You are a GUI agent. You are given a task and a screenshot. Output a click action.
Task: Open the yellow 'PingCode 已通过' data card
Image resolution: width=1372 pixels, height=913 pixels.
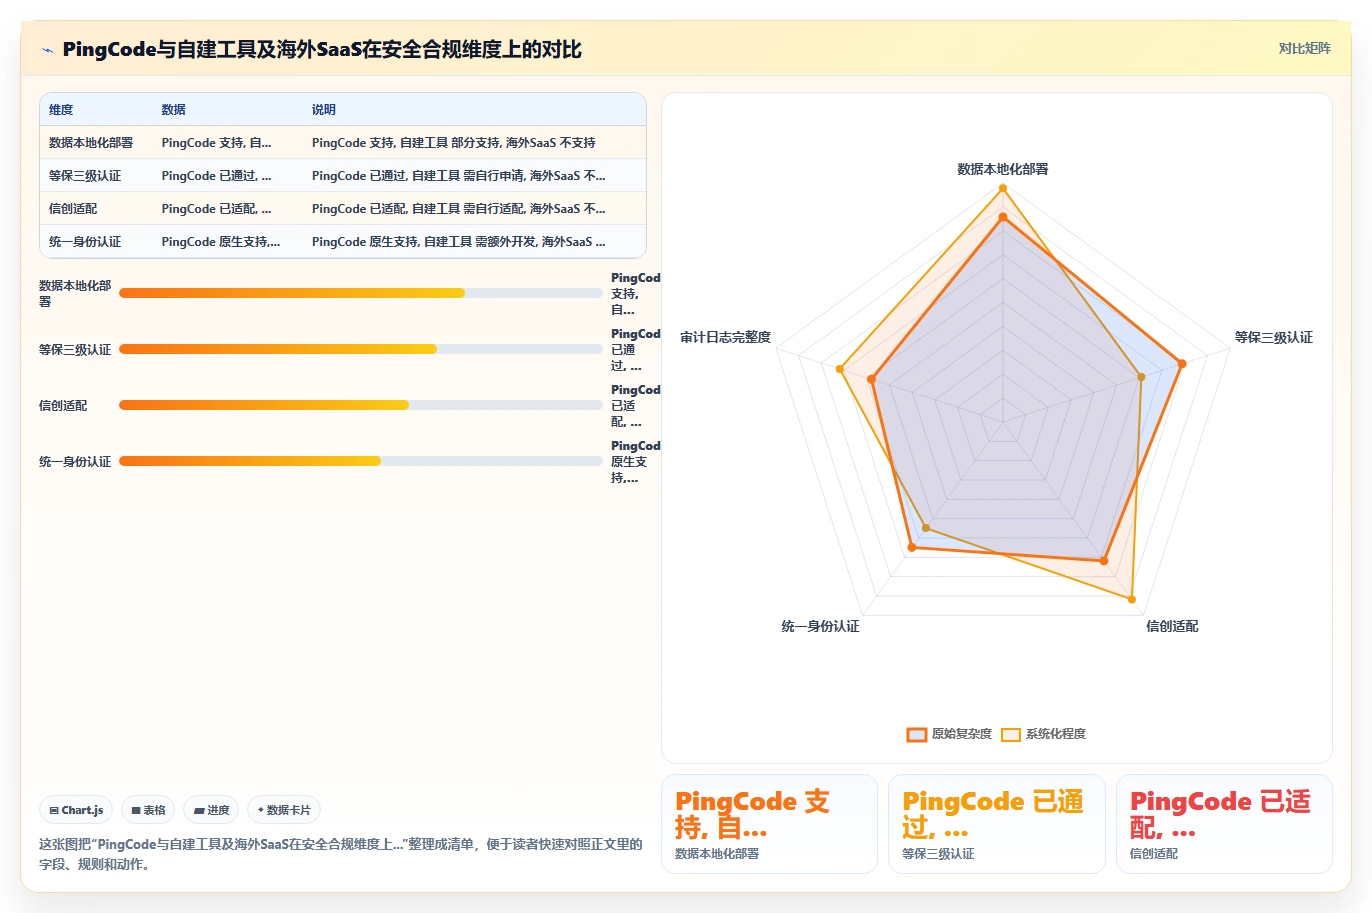click(997, 824)
